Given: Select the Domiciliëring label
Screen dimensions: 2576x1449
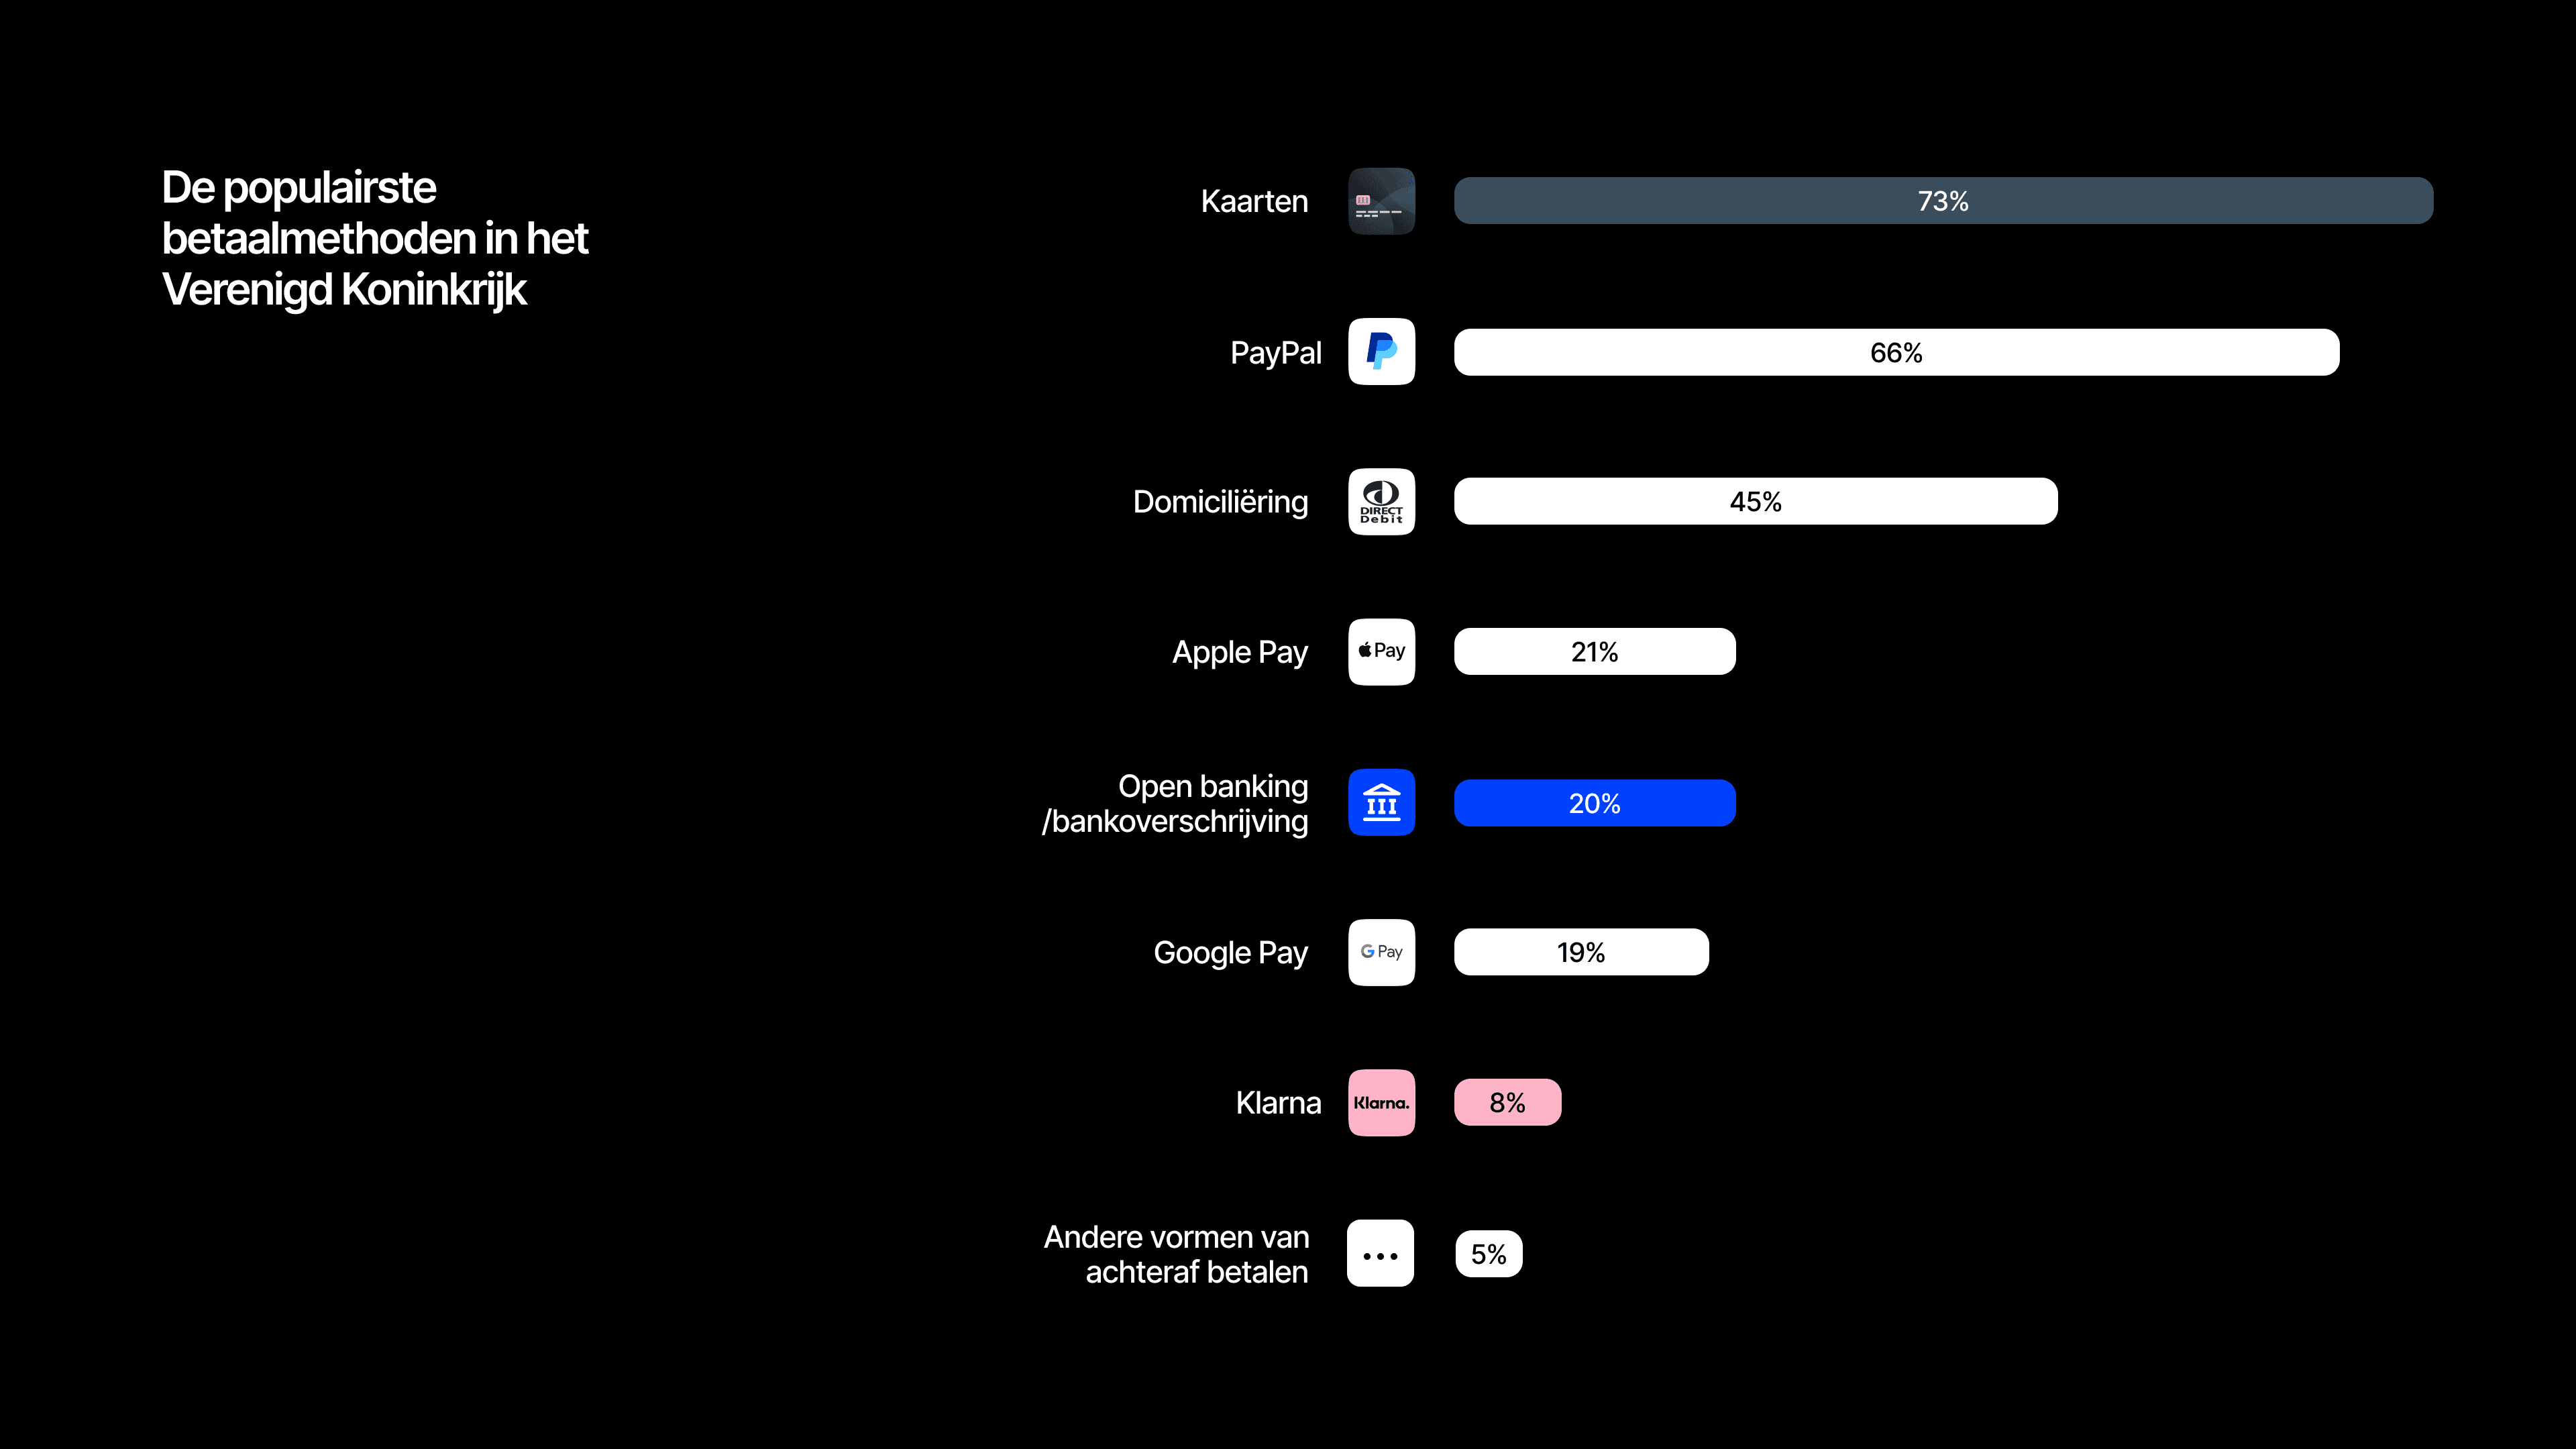Looking at the screenshot, I should coord(1220,502).
